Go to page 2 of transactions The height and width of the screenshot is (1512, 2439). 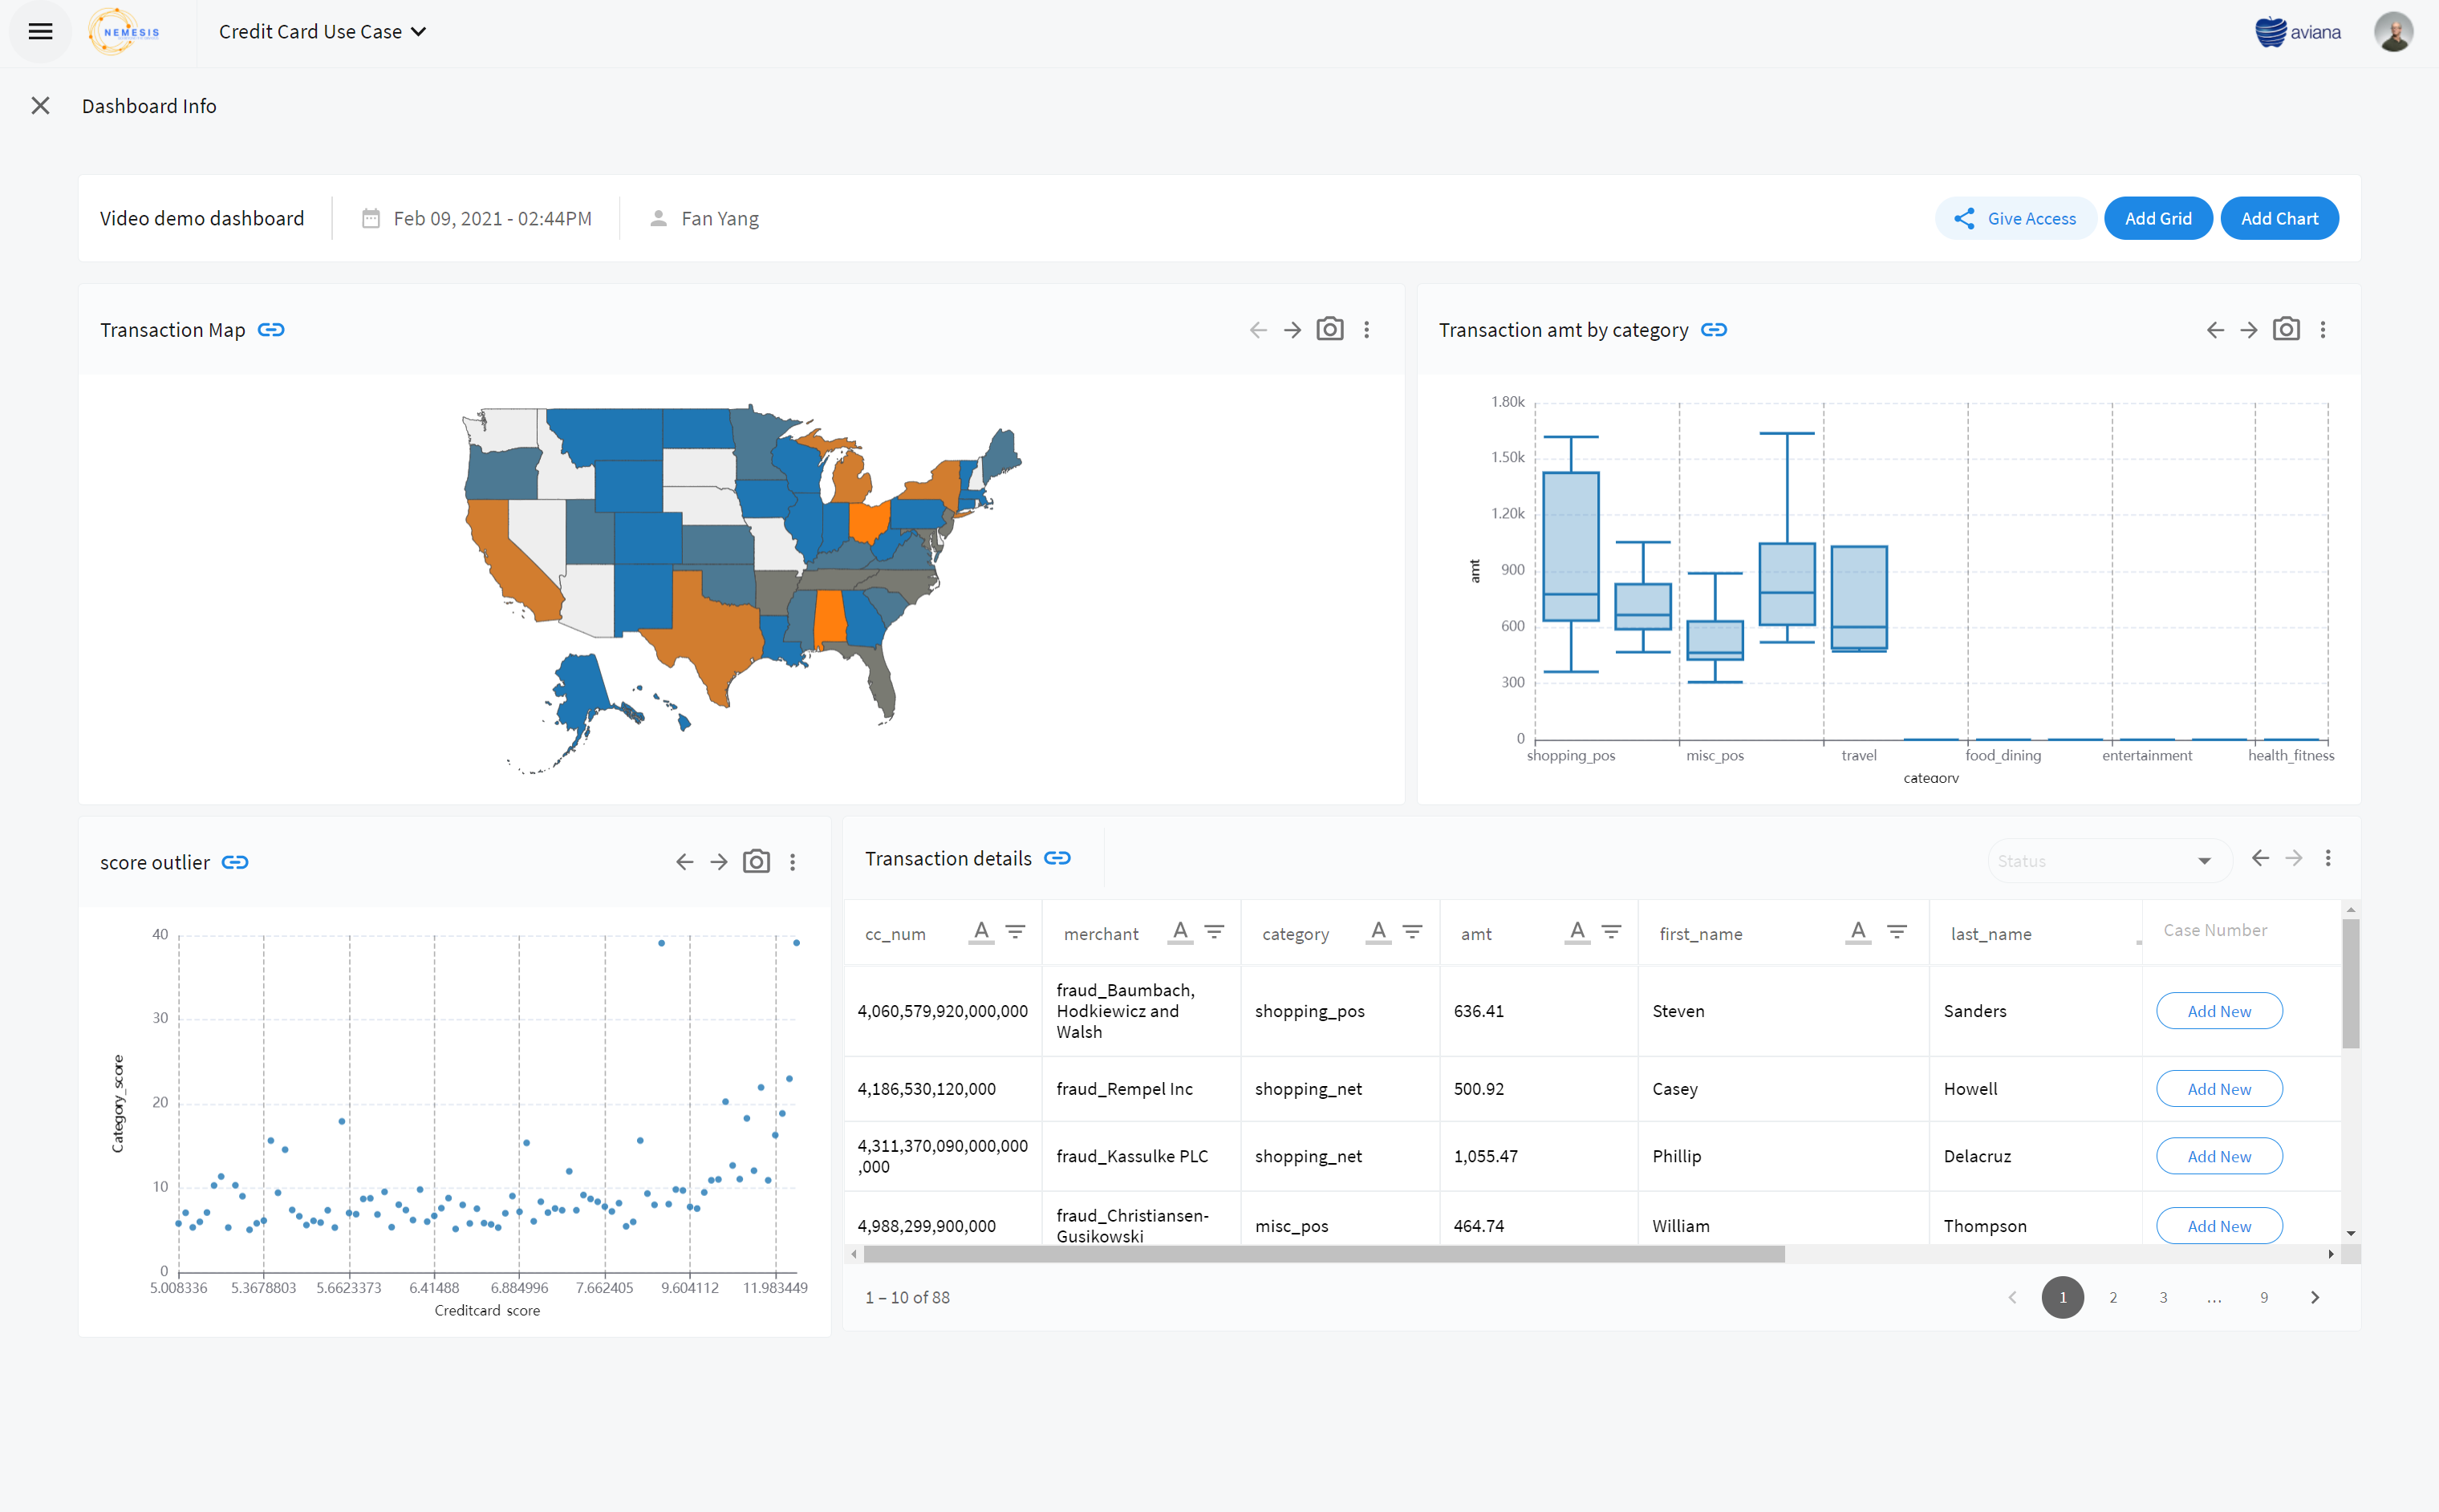pyautogui.click(x=2113, y=1297)
